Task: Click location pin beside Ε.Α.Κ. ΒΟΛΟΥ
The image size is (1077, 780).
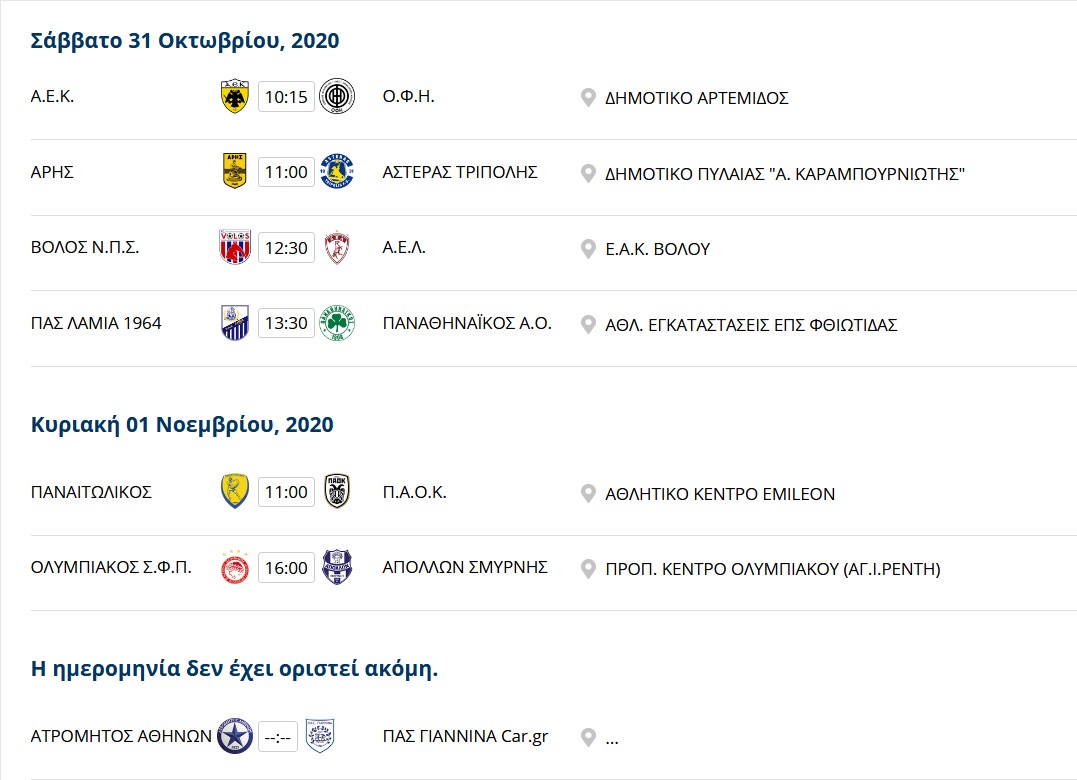Action: click(x=588, y=249)
